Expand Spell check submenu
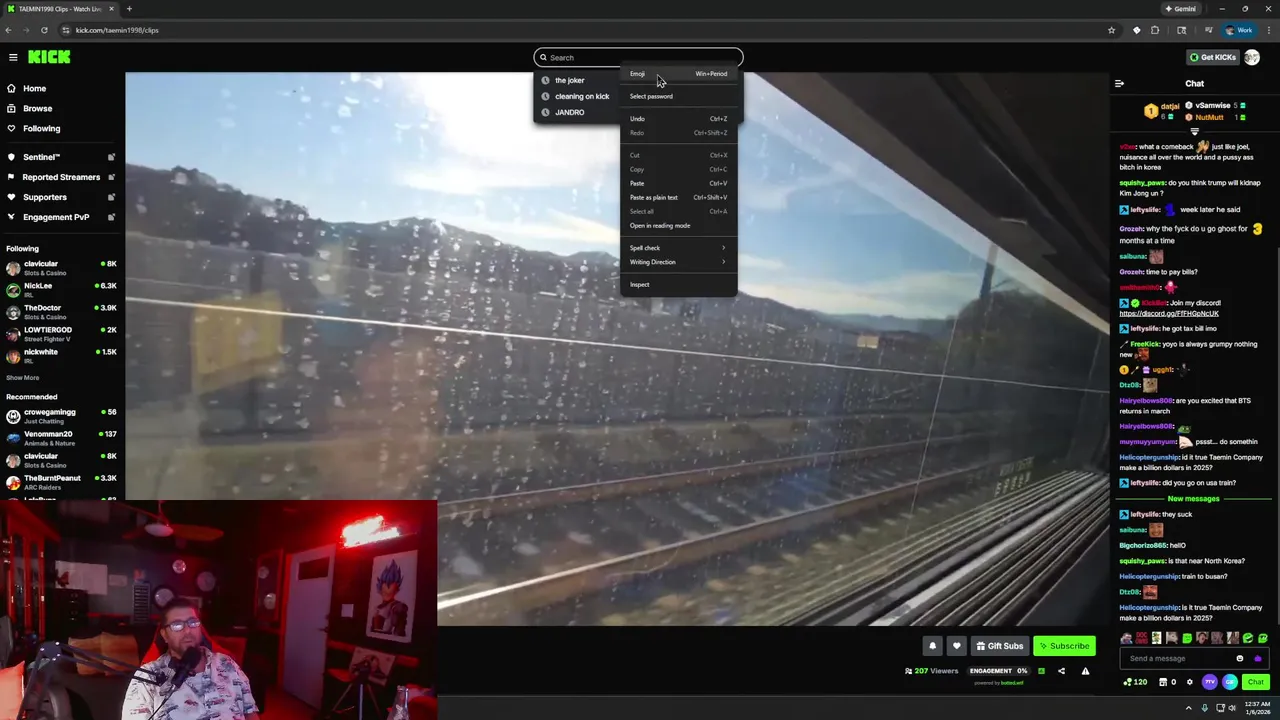1280x720 pixels. 678,248
